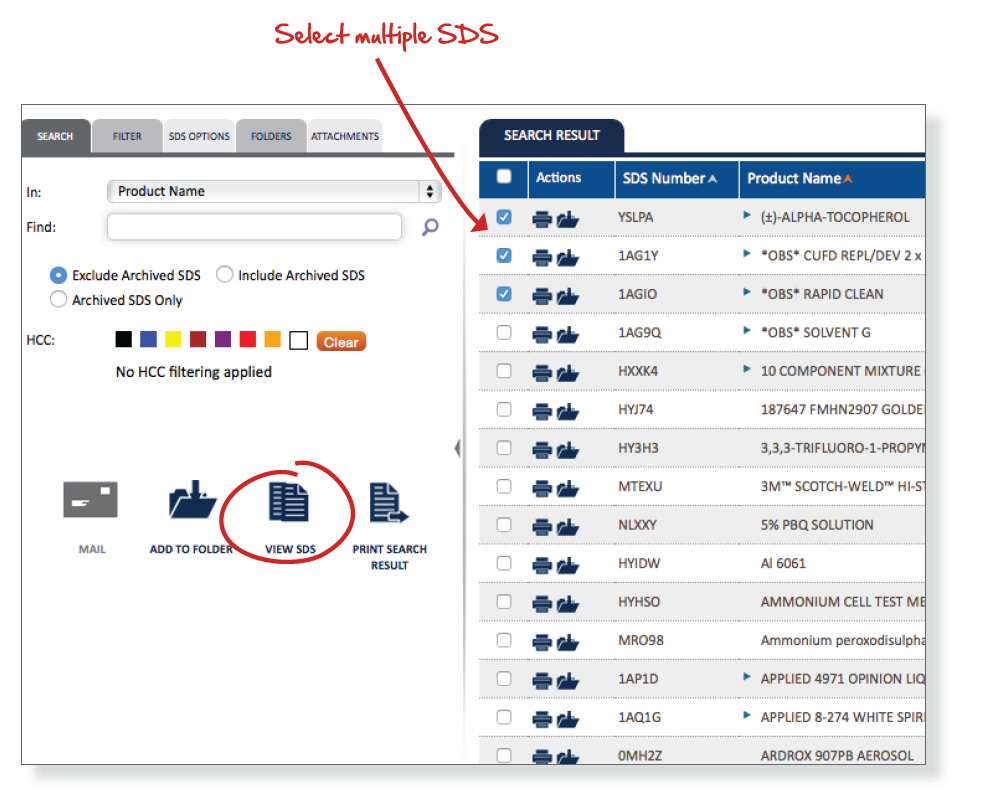
Task: Pick the white HCC color swatch
Action: (298, 340)
